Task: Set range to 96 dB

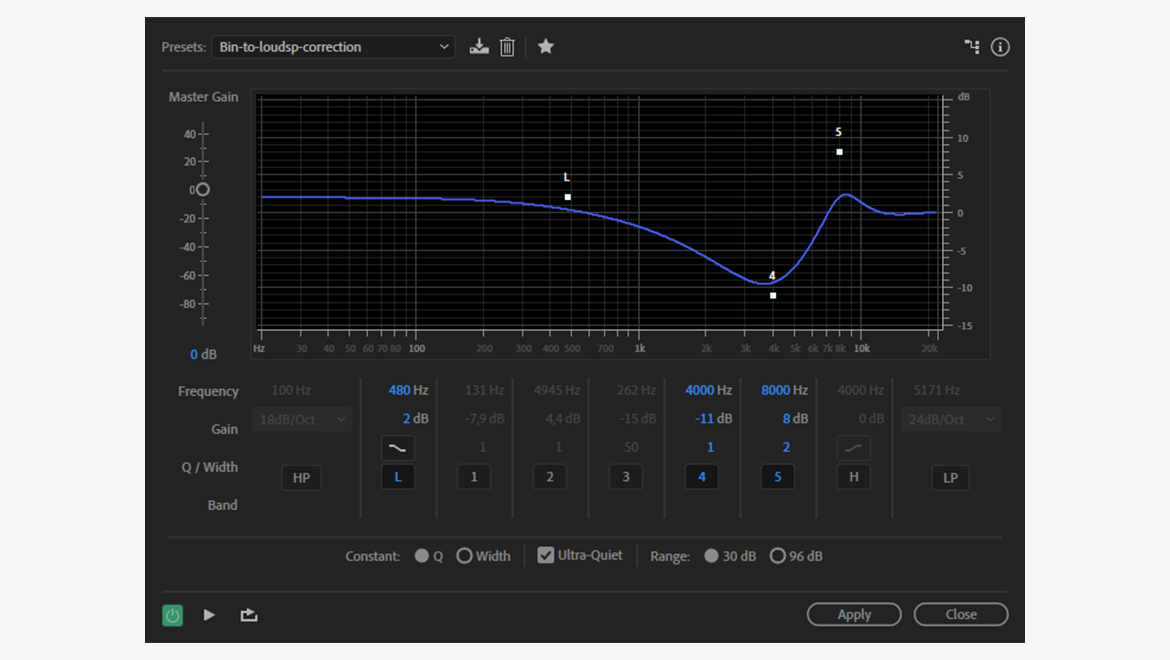Action: click(778, 556)
